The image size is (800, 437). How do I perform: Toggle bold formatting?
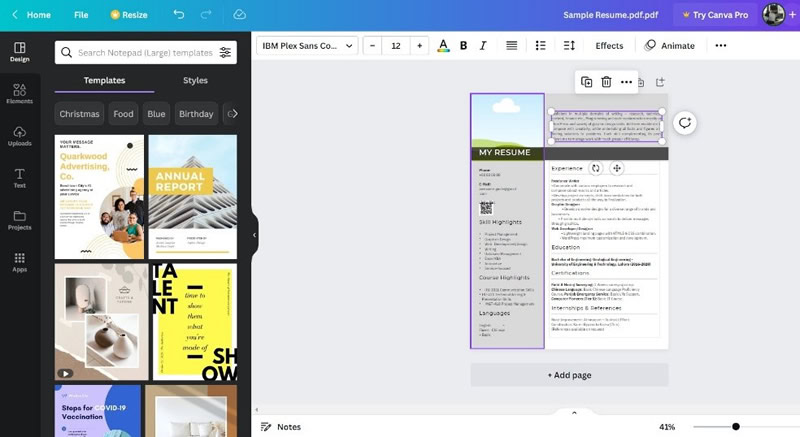pyautogui.click(x=463, y=46)
